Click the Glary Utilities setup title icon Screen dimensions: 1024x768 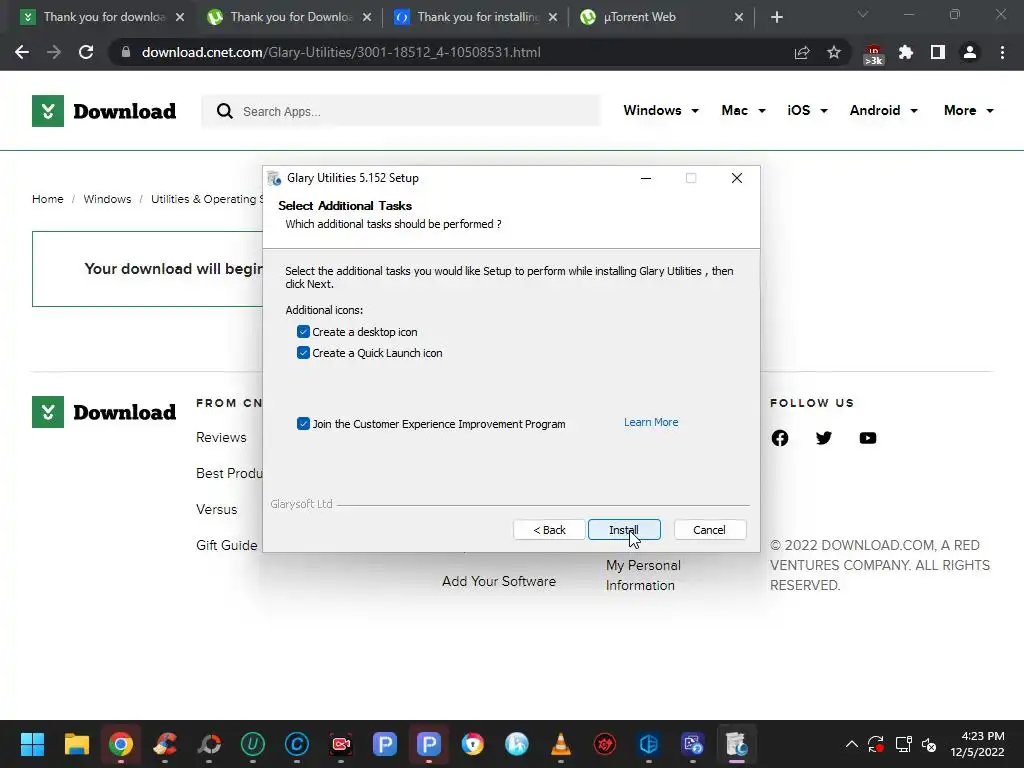[275, 178]
